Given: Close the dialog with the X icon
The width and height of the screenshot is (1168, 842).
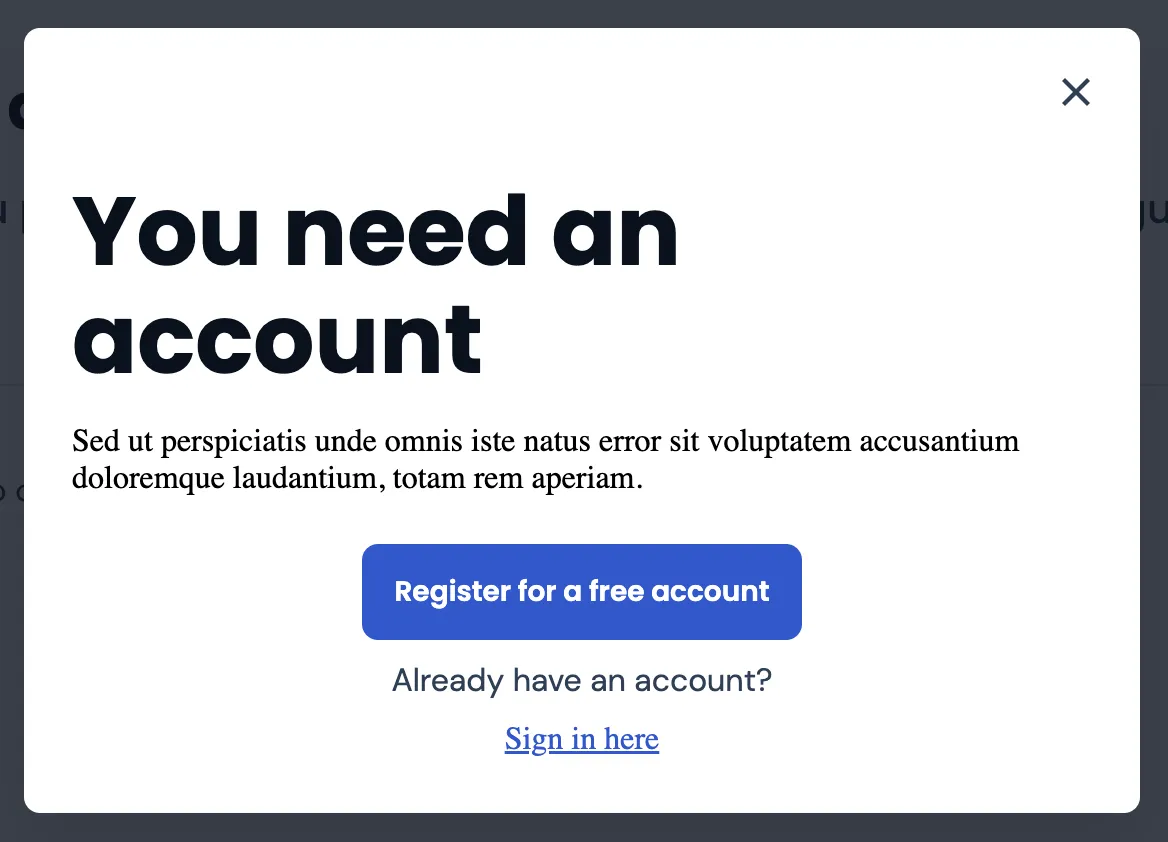Looking at the screenshot, I should 1075,92.
